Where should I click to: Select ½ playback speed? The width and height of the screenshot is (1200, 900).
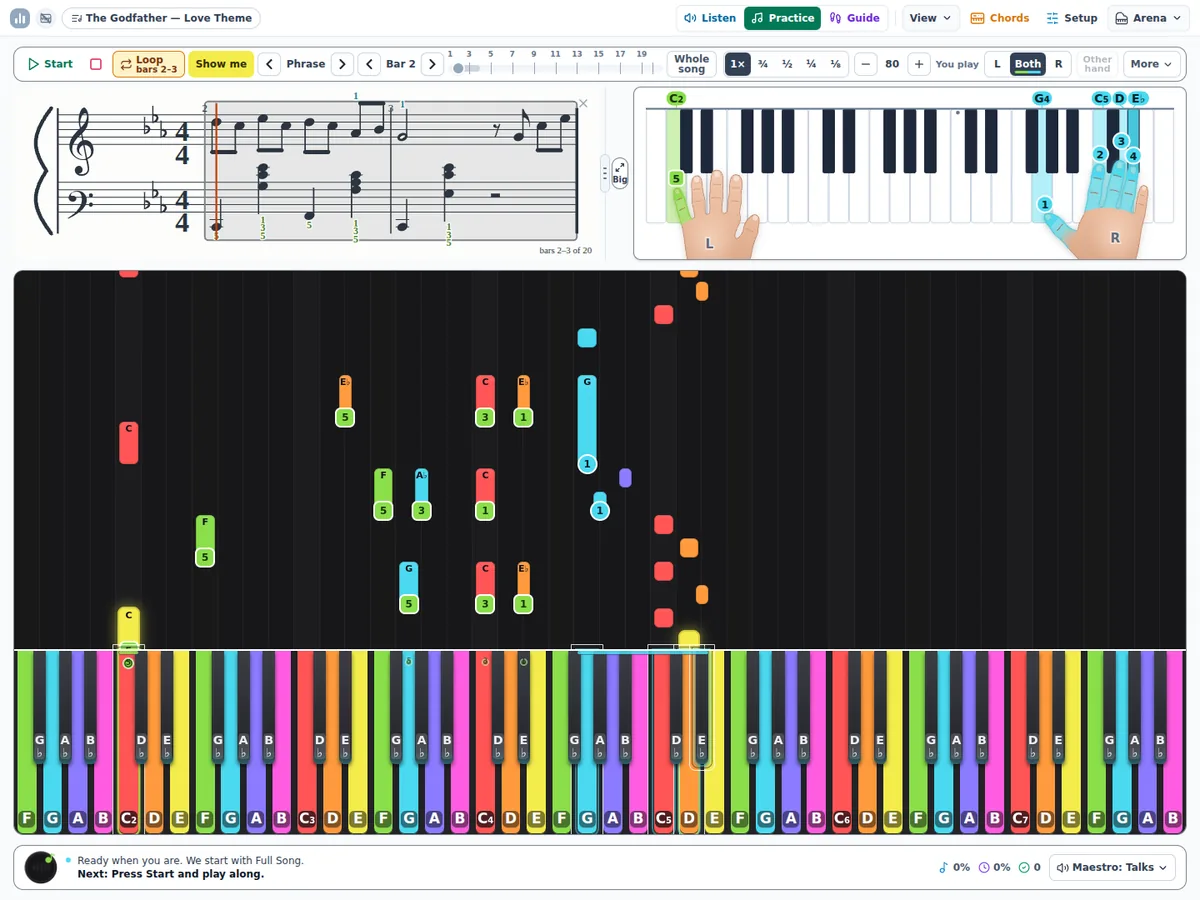(787, 64)
